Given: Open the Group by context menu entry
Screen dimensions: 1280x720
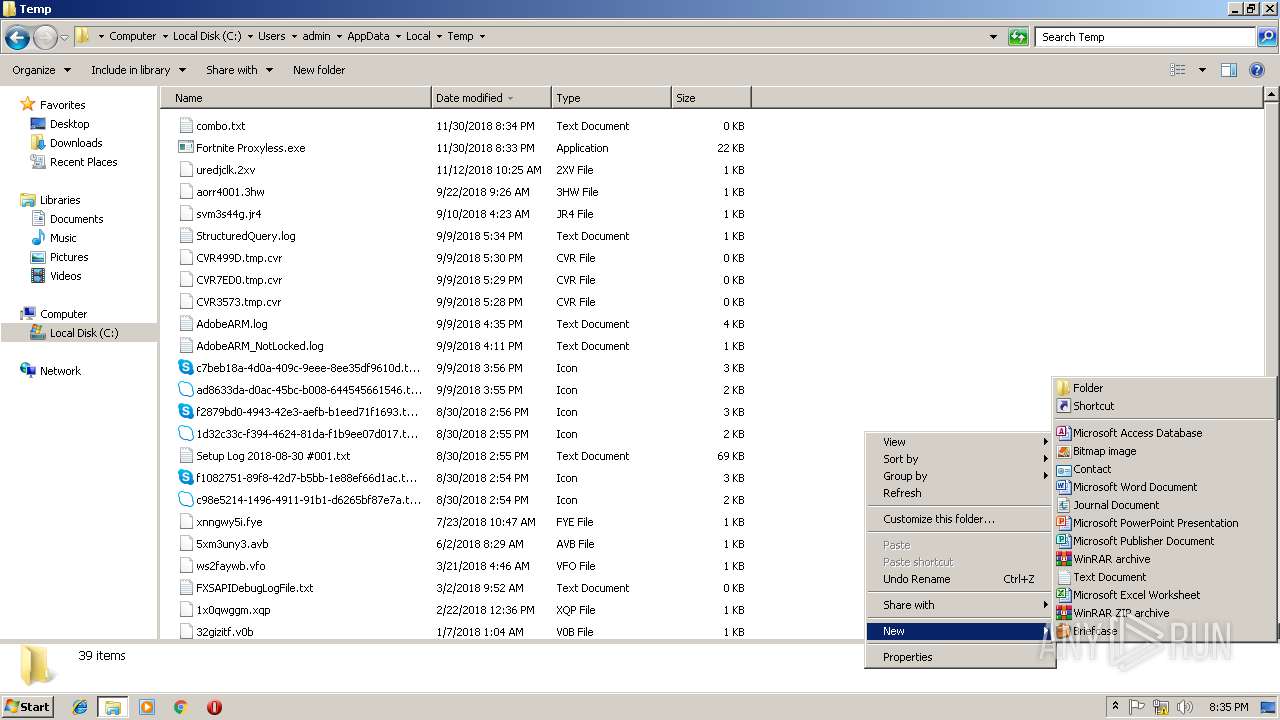Looking at the screenshot, I should click(x=960, y=476).
